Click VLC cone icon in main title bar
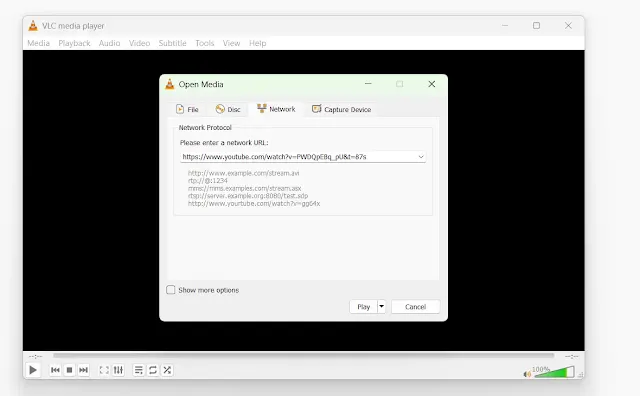This screenshot has width=640, height=396. tap(33, 26)
